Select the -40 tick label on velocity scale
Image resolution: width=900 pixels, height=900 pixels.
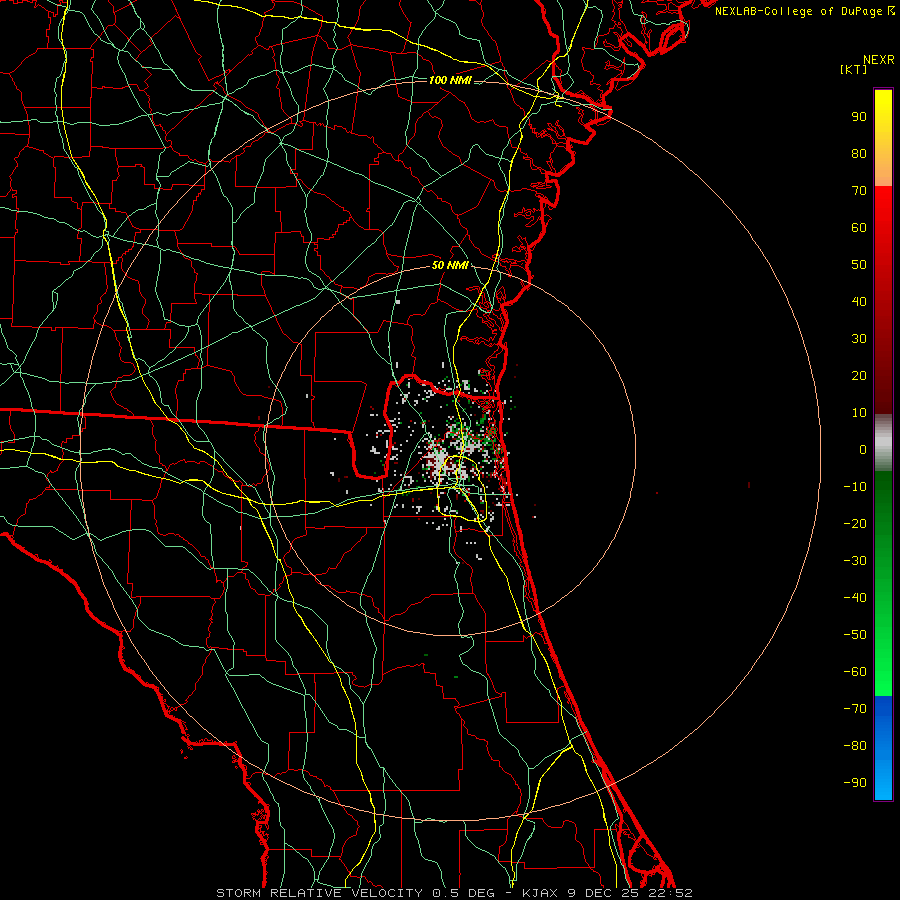click(855, 598)
